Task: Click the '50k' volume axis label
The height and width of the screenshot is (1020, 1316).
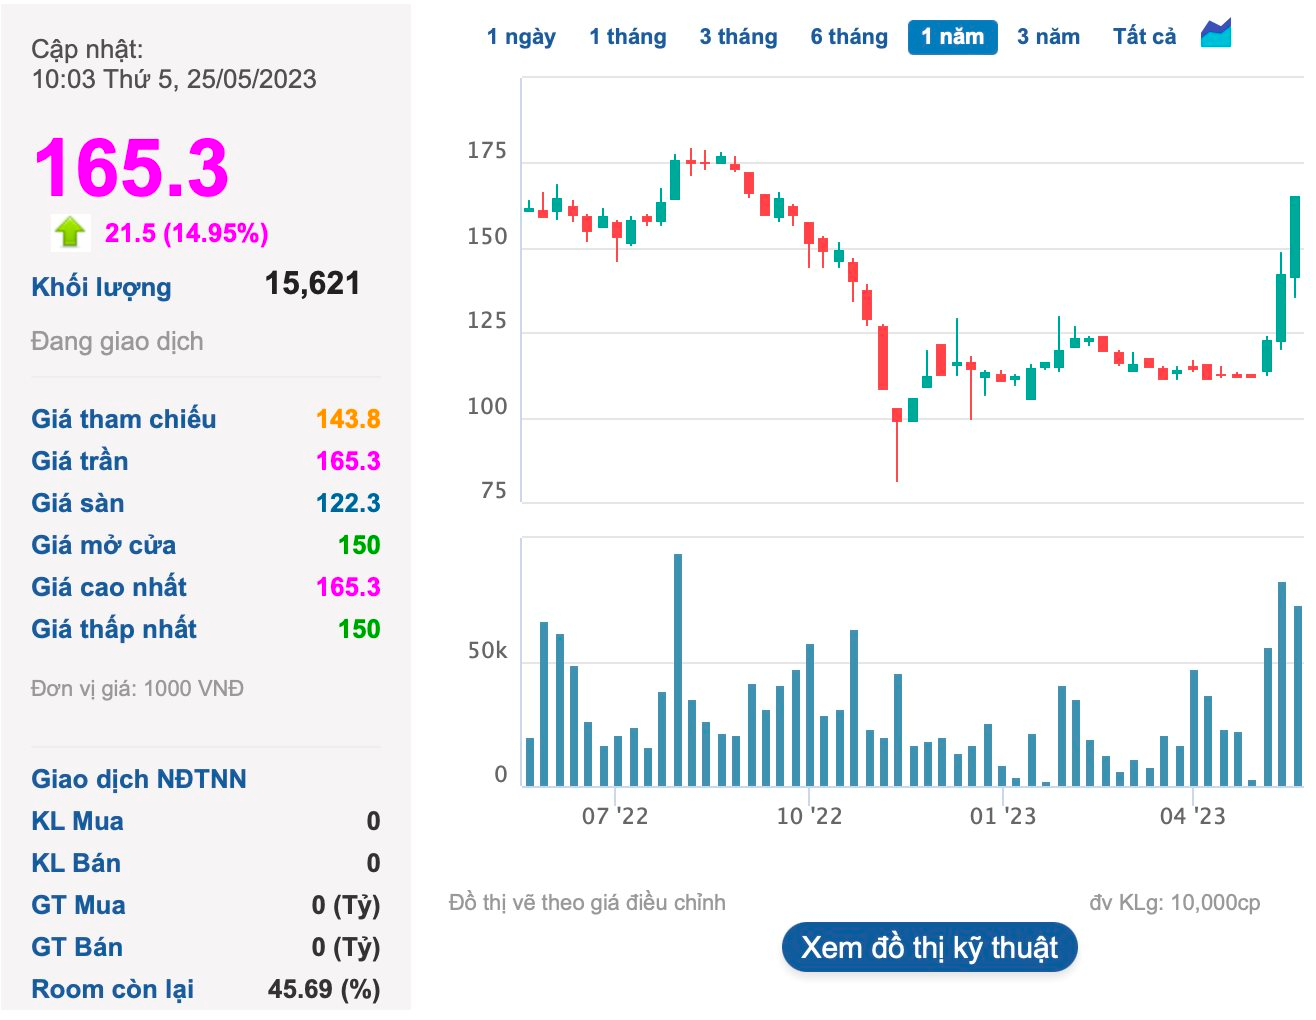Action: pyautogui.click(x=487, y=651)
